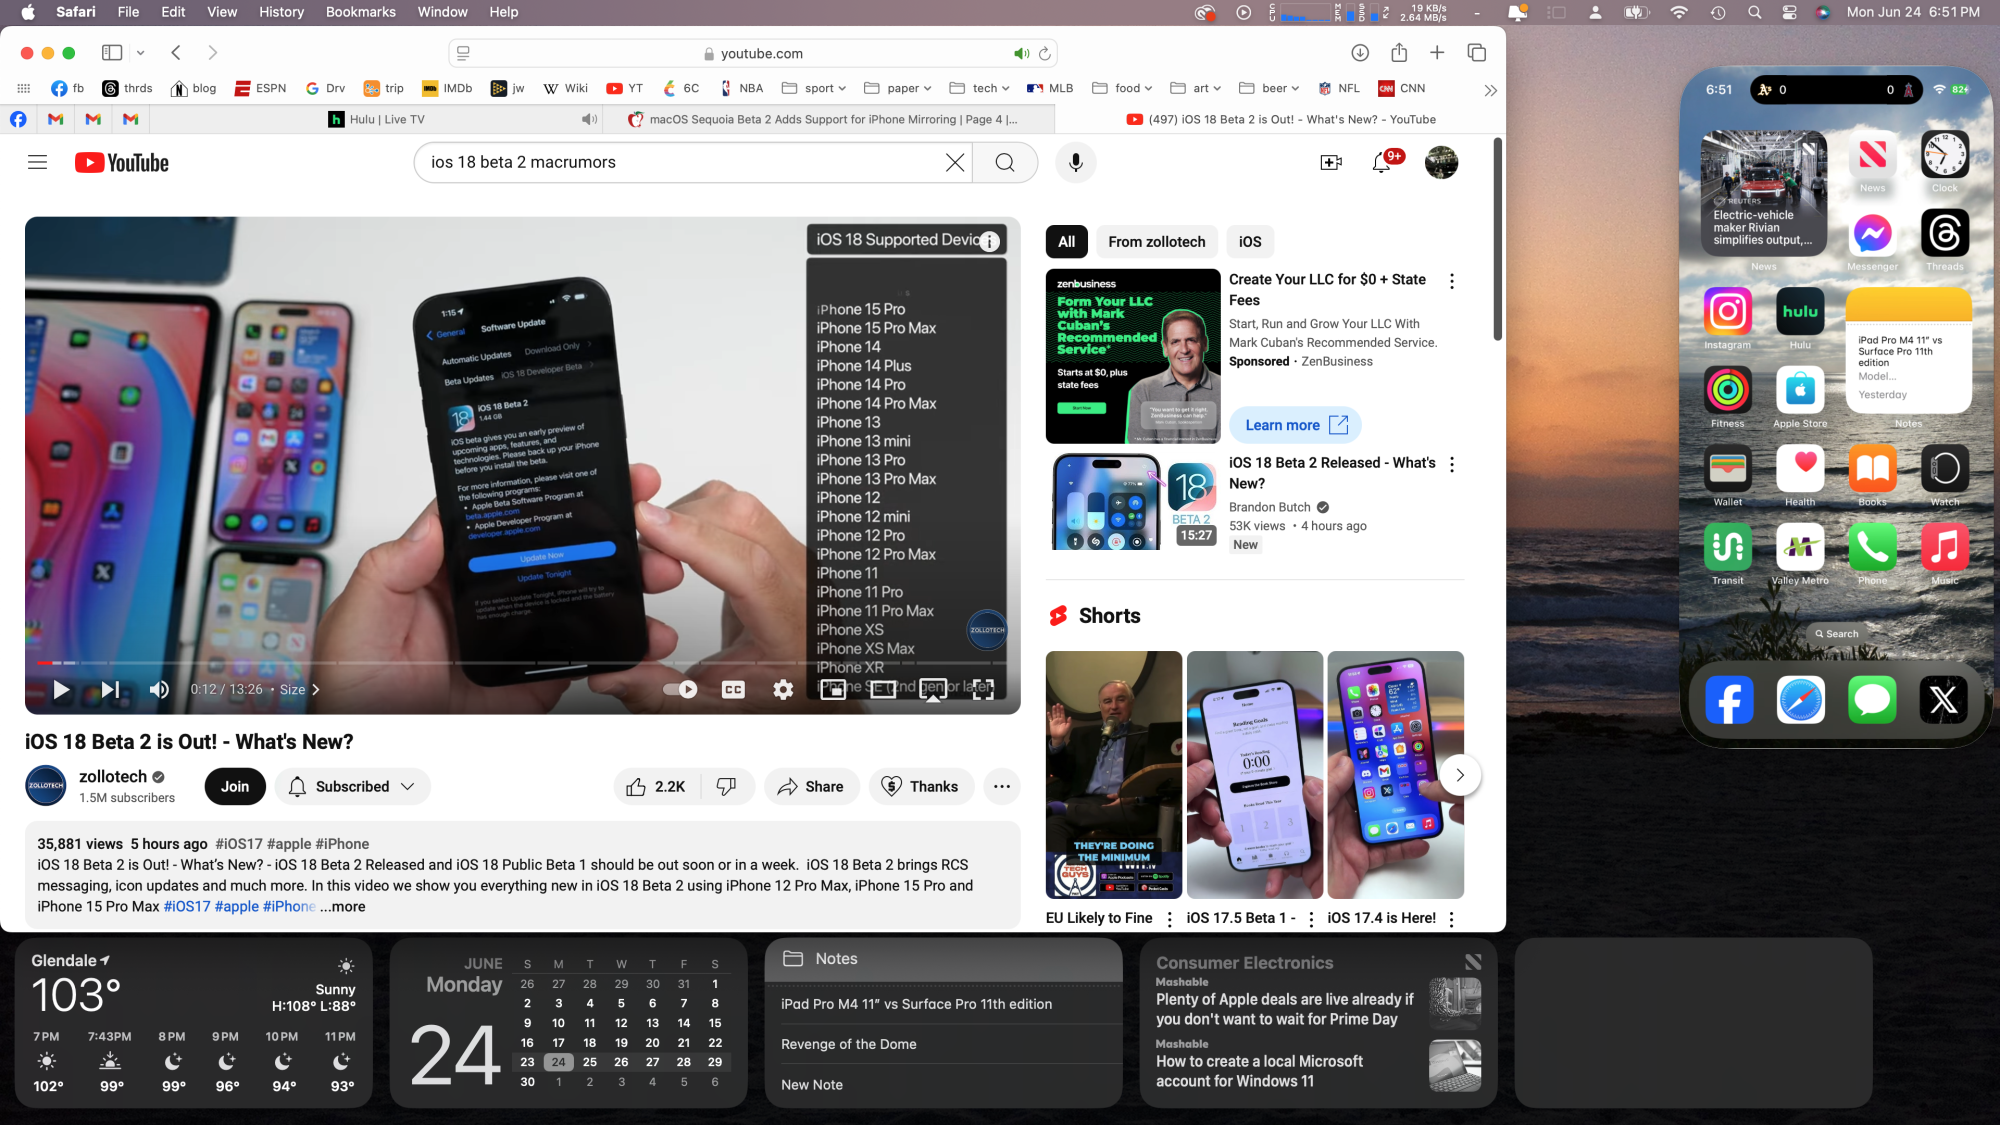
Task: Open the YouTube notifications bell
Action: pos(1381,162)
